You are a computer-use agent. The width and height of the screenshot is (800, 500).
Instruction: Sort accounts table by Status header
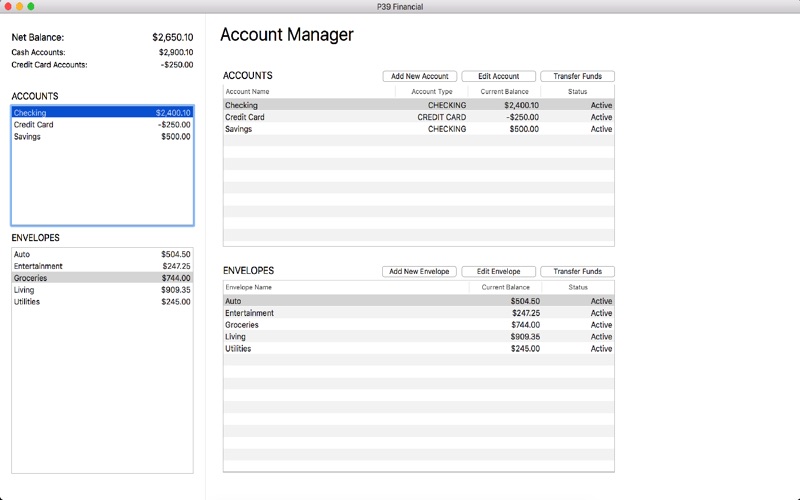[x=578, y=92]
